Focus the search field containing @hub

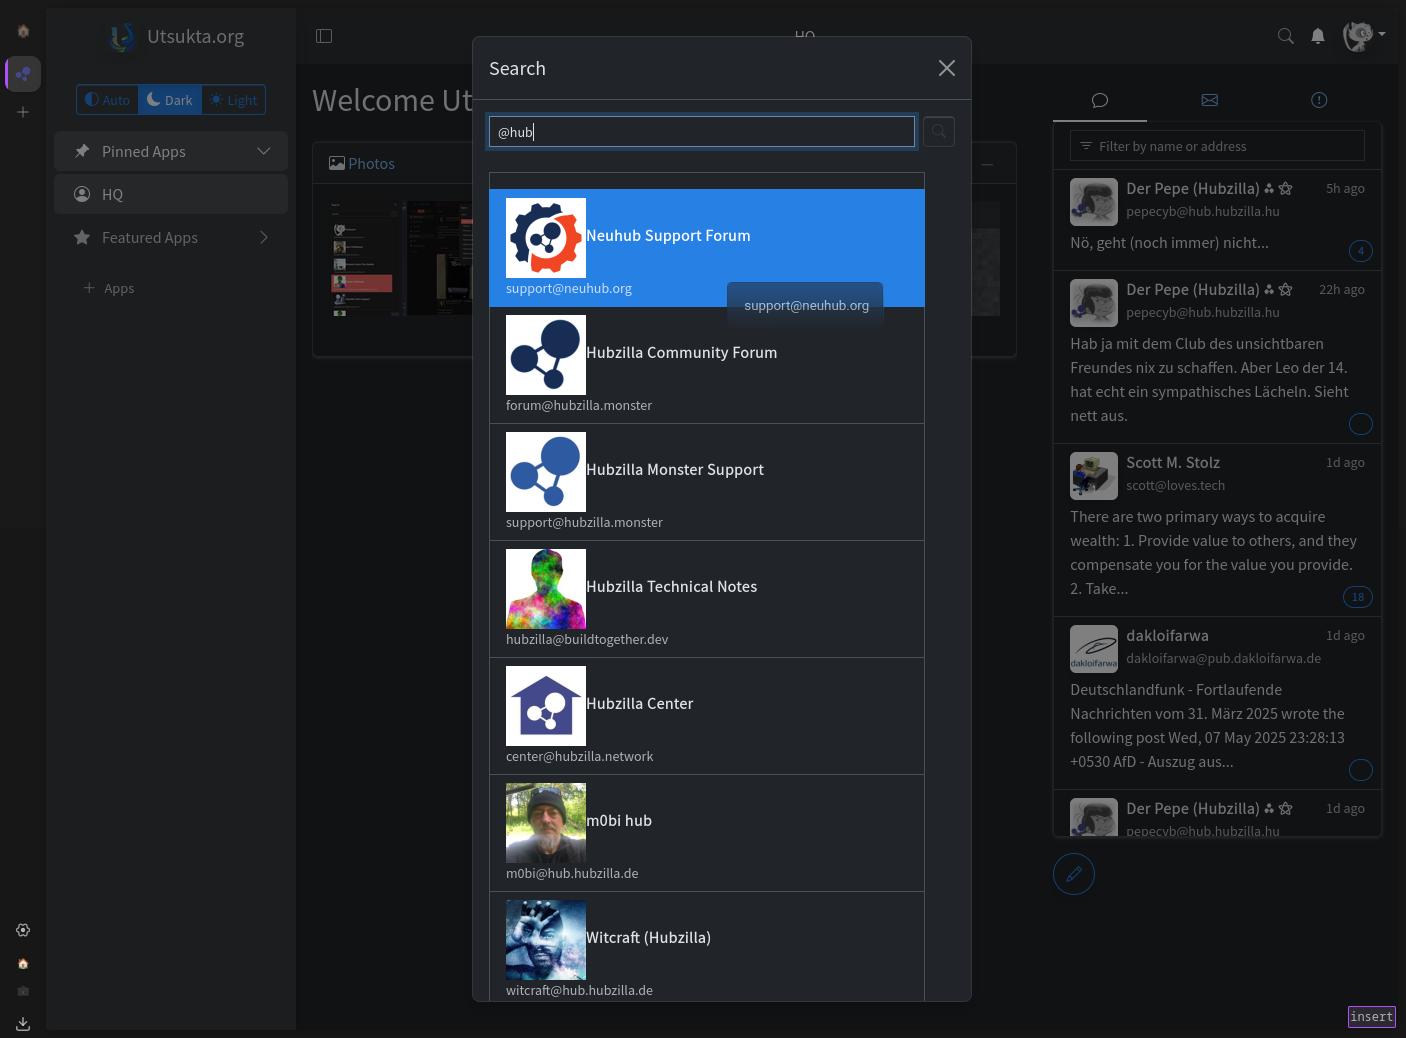[x=702, y=132]
